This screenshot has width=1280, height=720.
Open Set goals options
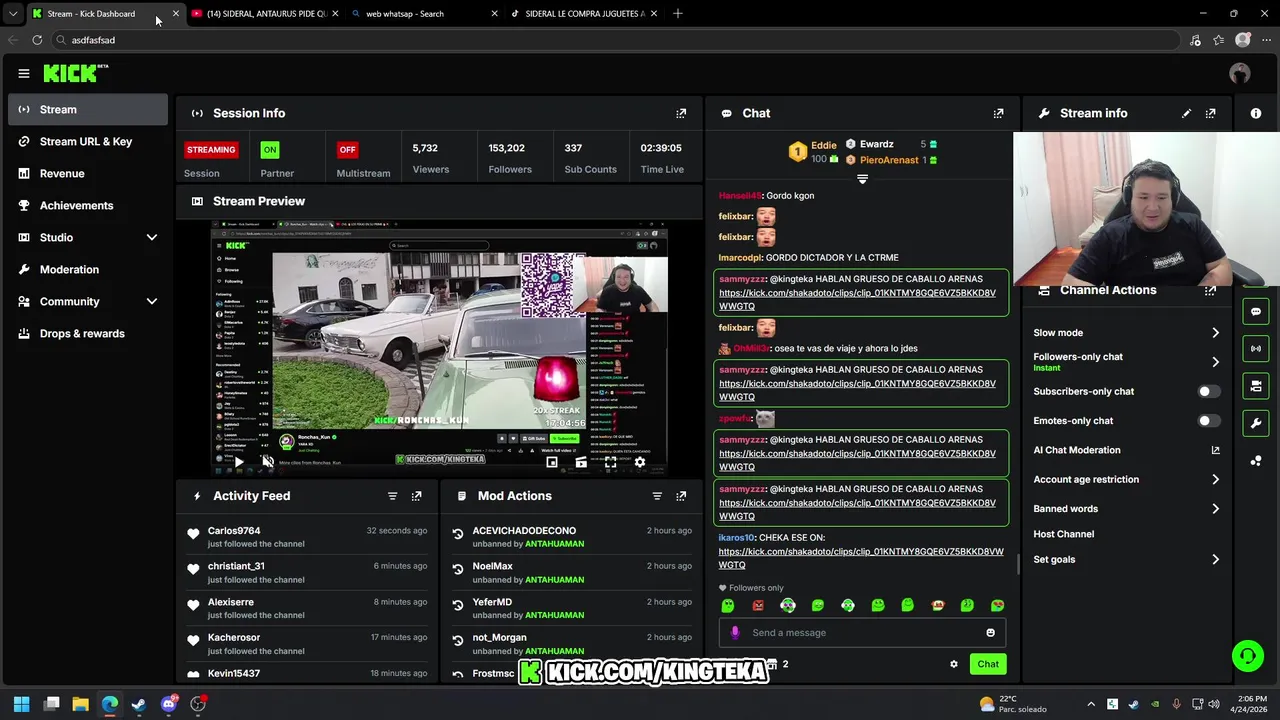[x=1126, y=560]
